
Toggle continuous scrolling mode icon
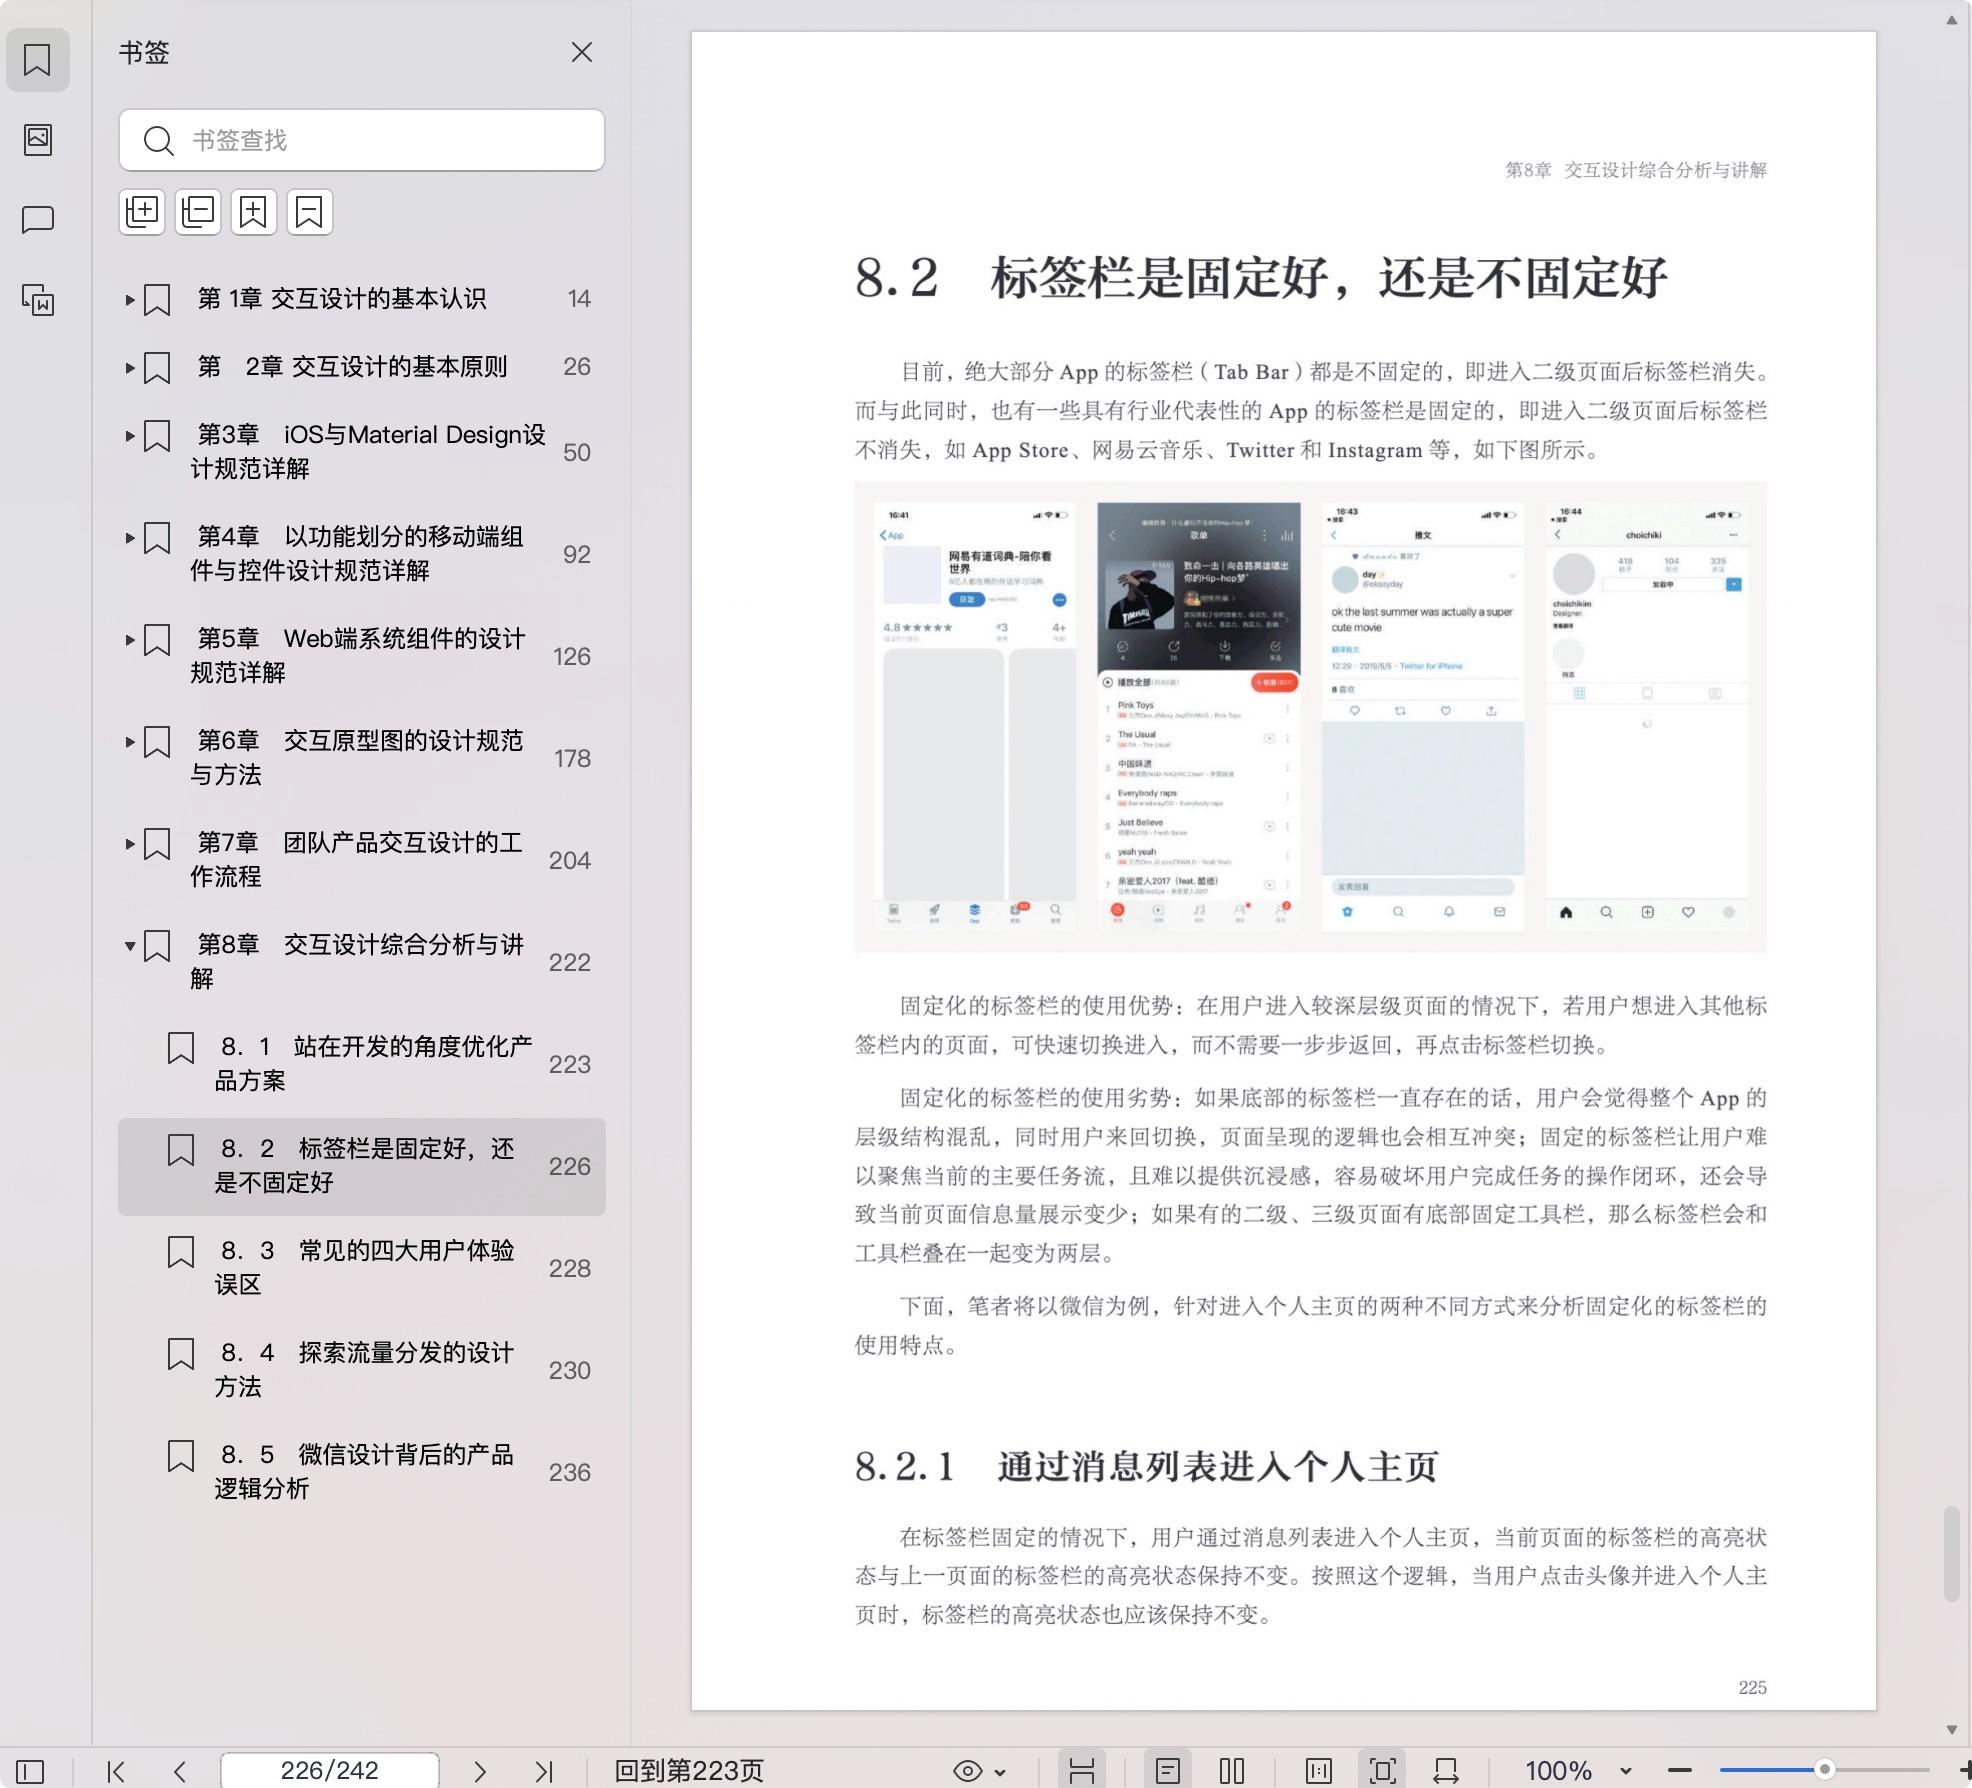(x=1082, y=1771)
